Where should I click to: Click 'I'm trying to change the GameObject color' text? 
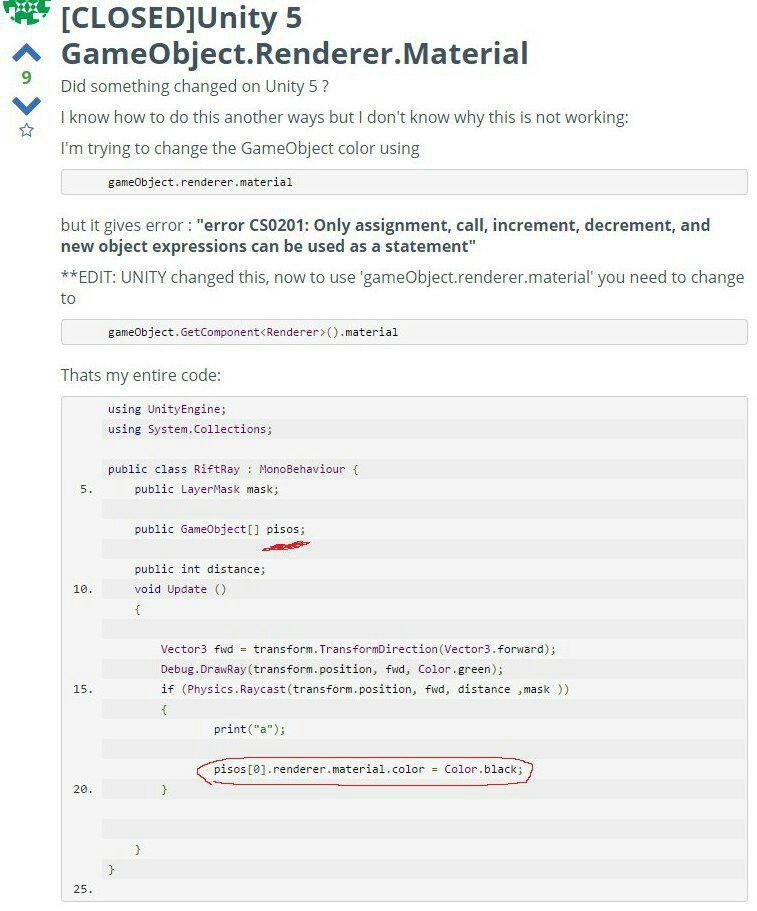(x=240, y=149)
